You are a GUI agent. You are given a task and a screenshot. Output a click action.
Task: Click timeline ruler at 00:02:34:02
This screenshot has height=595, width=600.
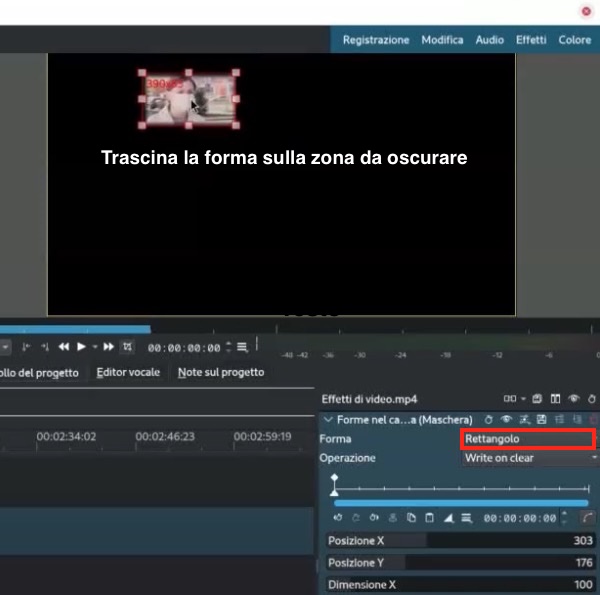tap(66, 436)
